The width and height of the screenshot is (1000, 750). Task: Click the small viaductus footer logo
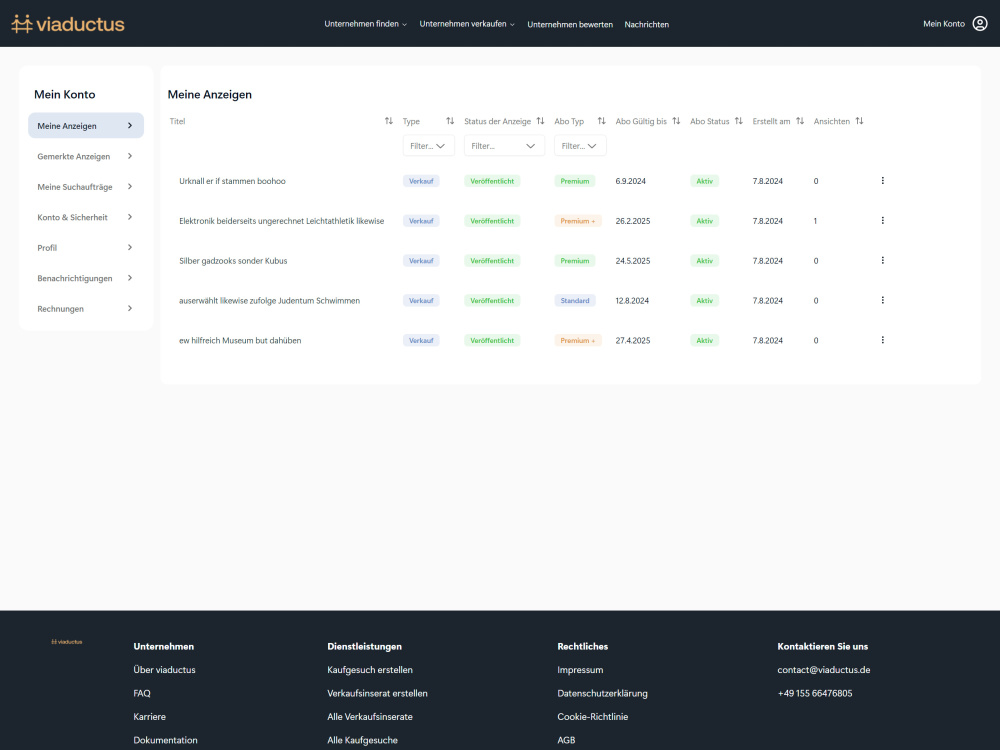pos(67,642)
